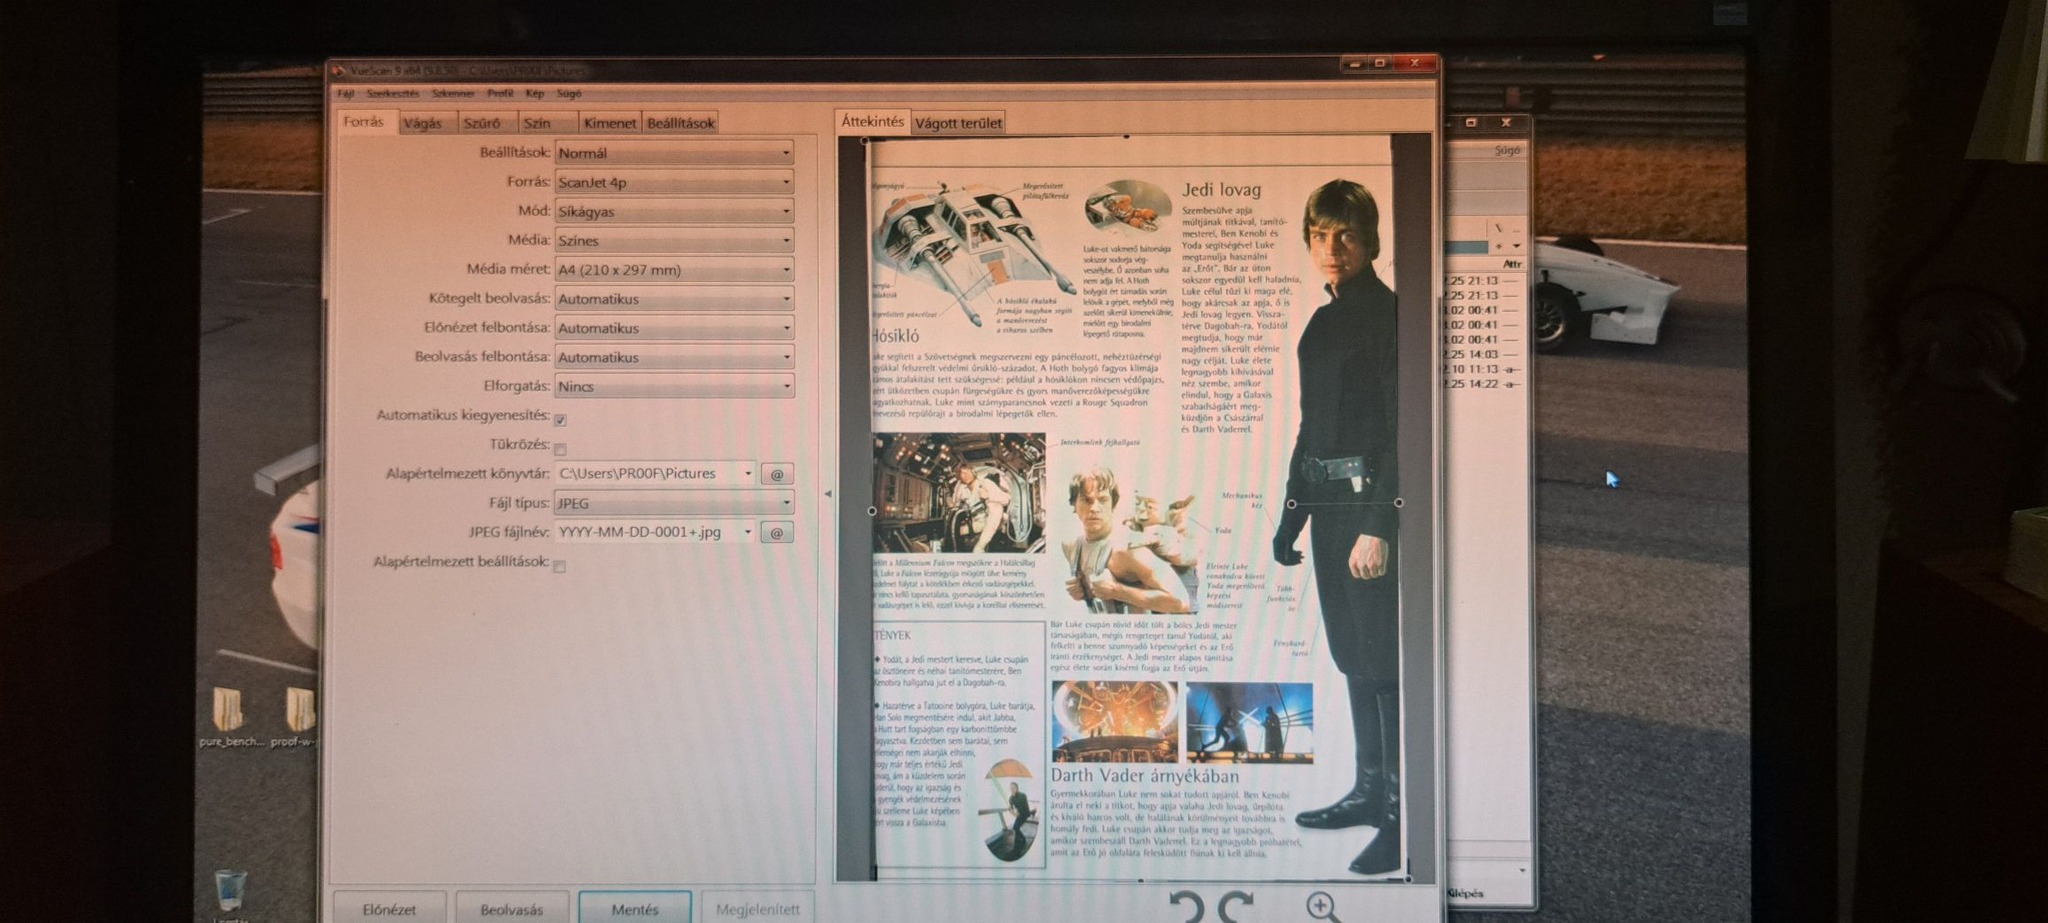Click the Előnézet button
This screenshot has height=923, width=2048.
click(x=389, y=909)
